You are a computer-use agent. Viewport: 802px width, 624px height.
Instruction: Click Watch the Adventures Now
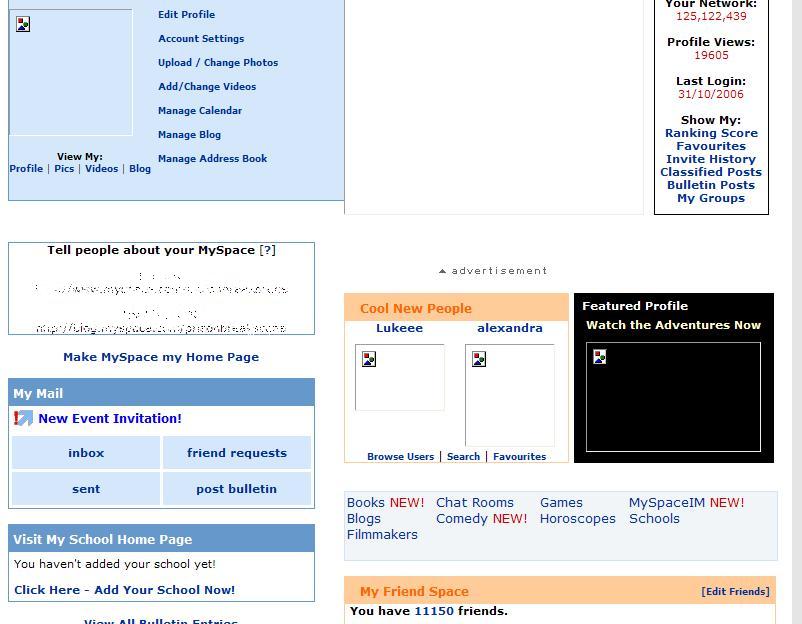coord(674,325)
